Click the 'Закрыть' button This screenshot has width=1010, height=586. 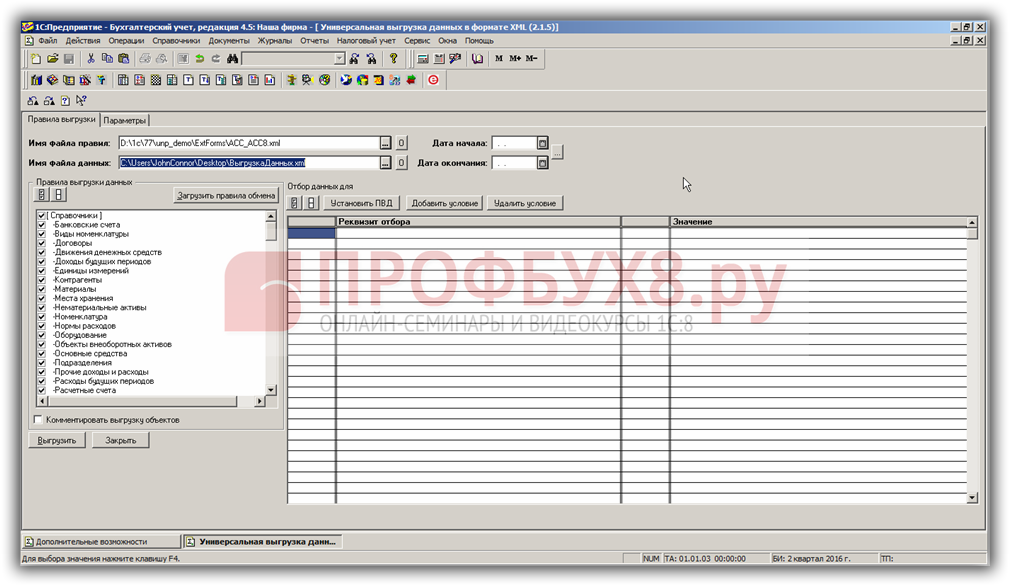[120, 440]
